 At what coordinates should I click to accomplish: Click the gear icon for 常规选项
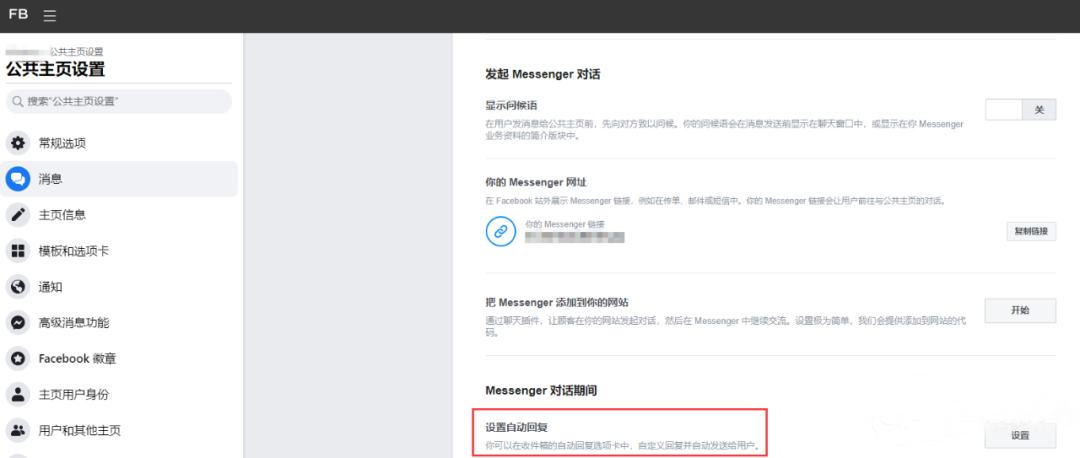[18, 143]
